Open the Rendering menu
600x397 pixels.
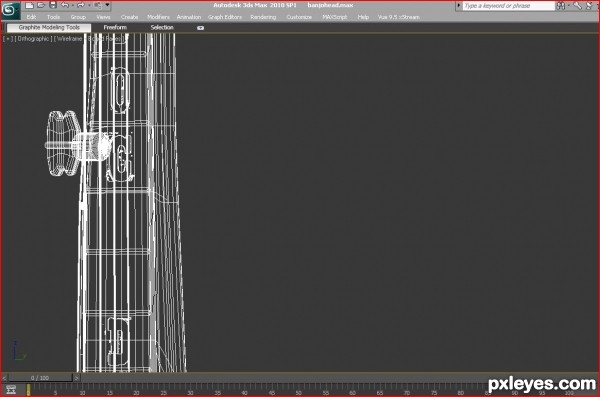click(263, 17)
